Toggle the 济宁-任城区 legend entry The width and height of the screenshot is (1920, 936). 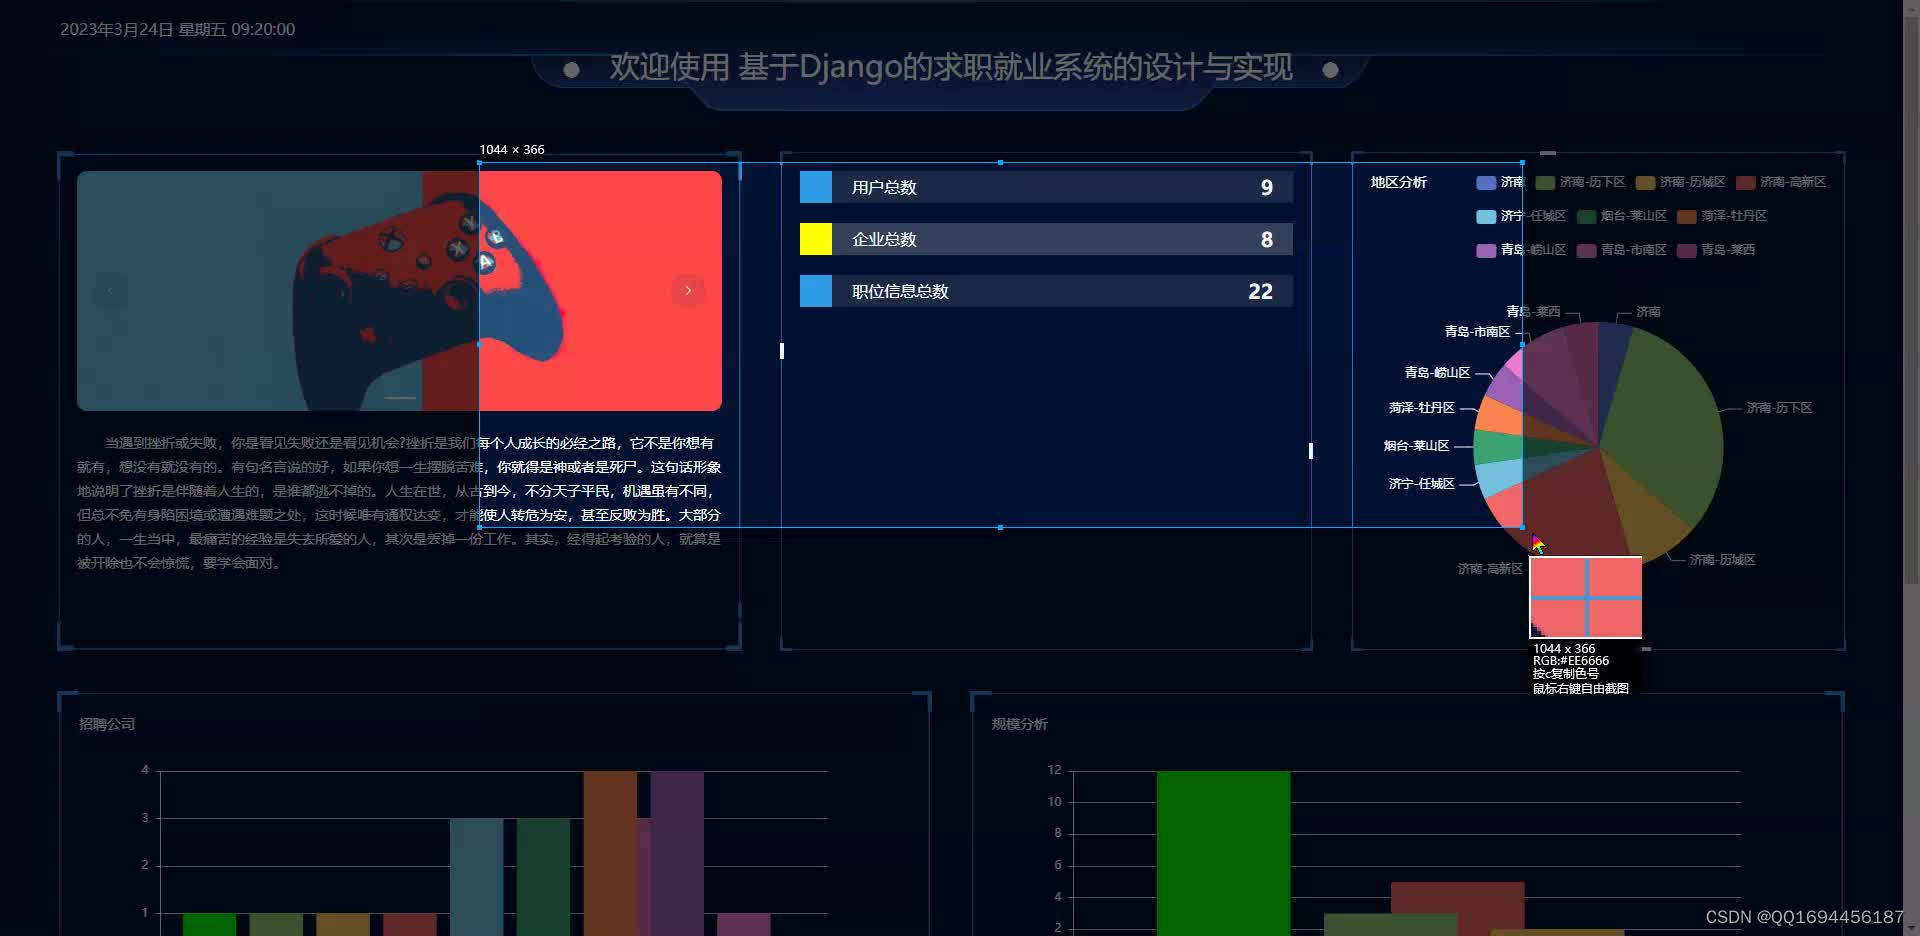(x=1521, y=216)
